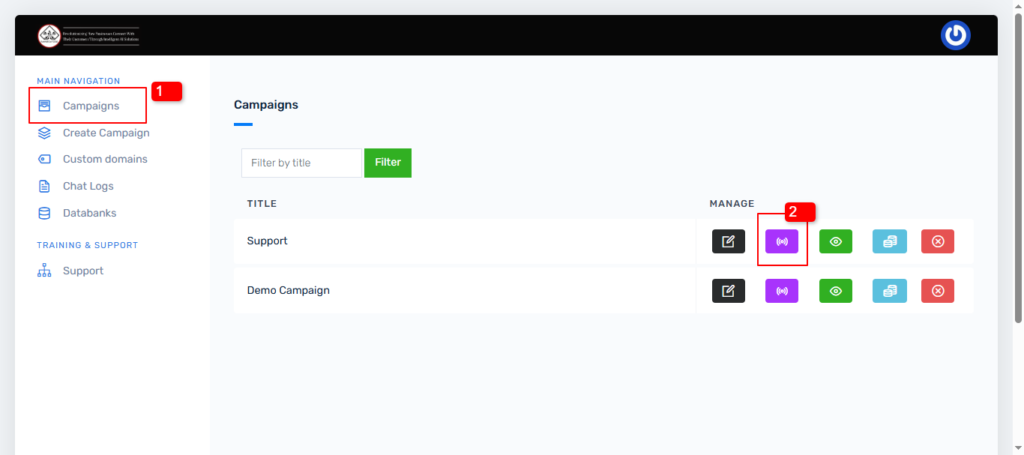
Task: Click the page vertical scrollbar
Action: (x=1017, y=167)
